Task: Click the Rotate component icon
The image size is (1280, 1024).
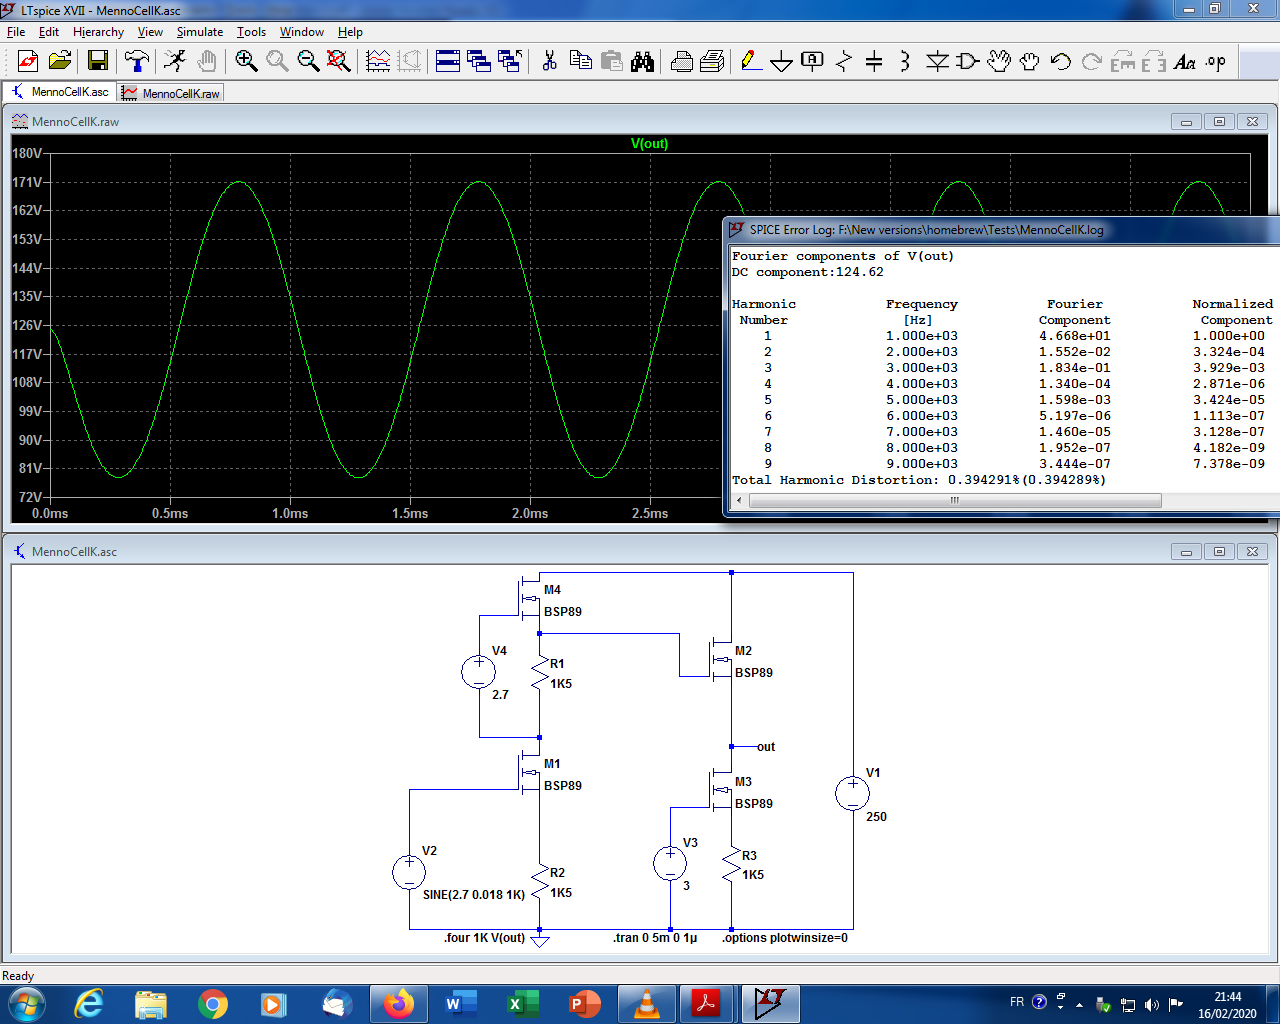Action: click(x=1122, y=61)
